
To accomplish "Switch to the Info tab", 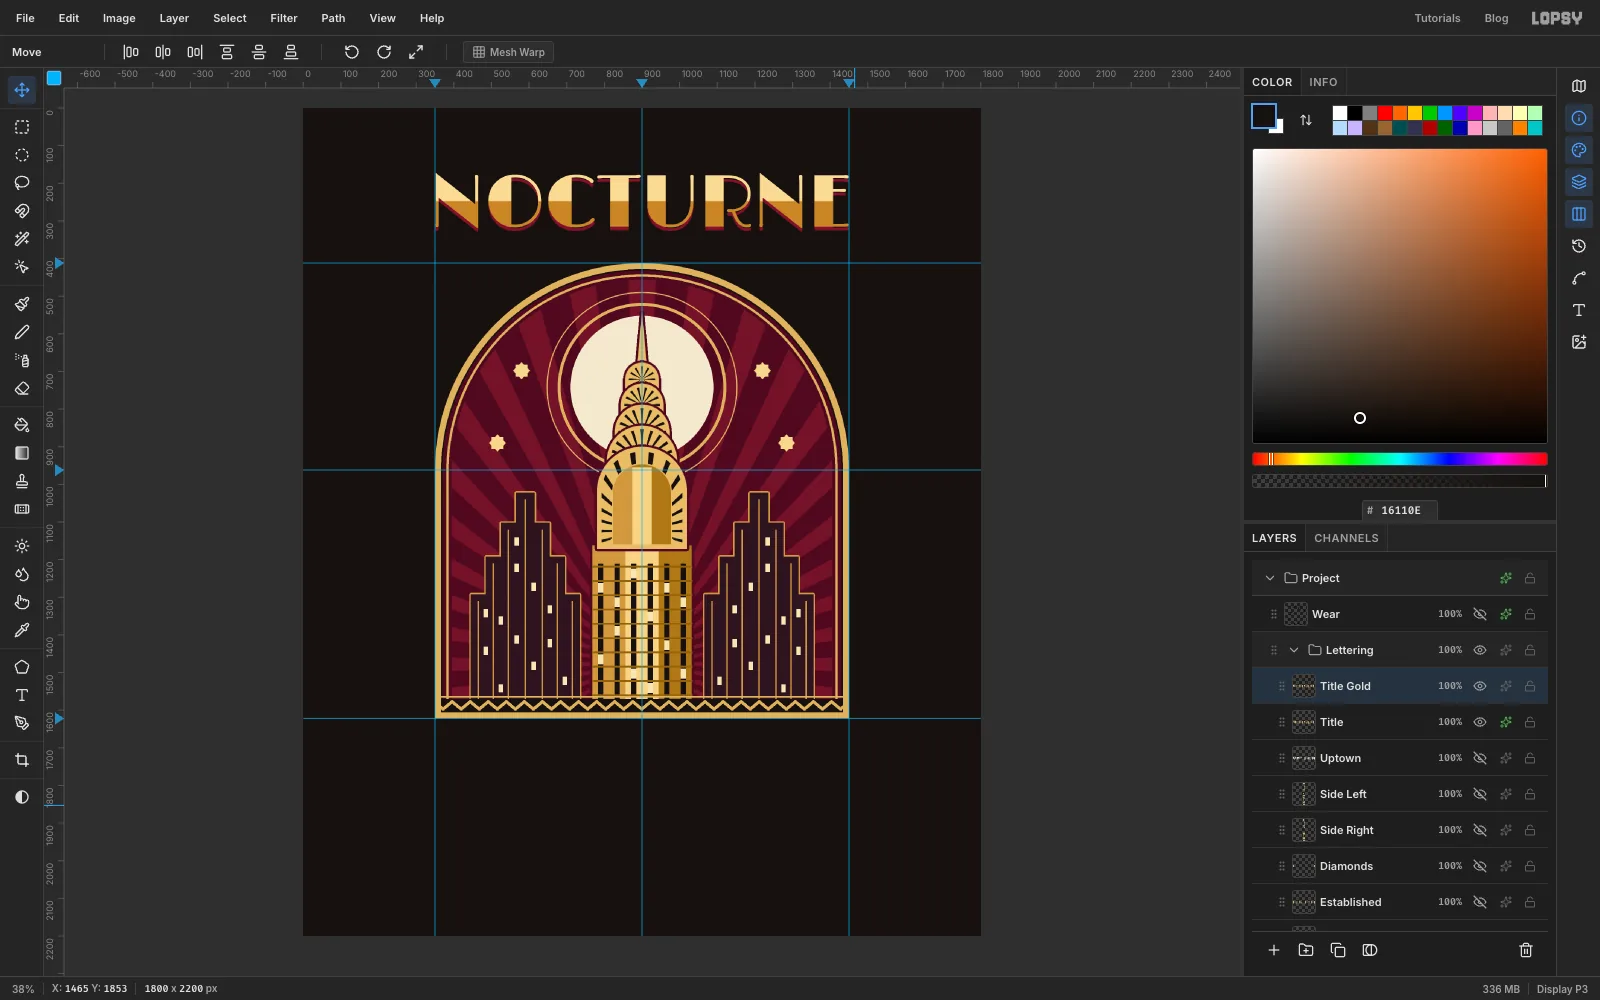I will pos(1323,82).
